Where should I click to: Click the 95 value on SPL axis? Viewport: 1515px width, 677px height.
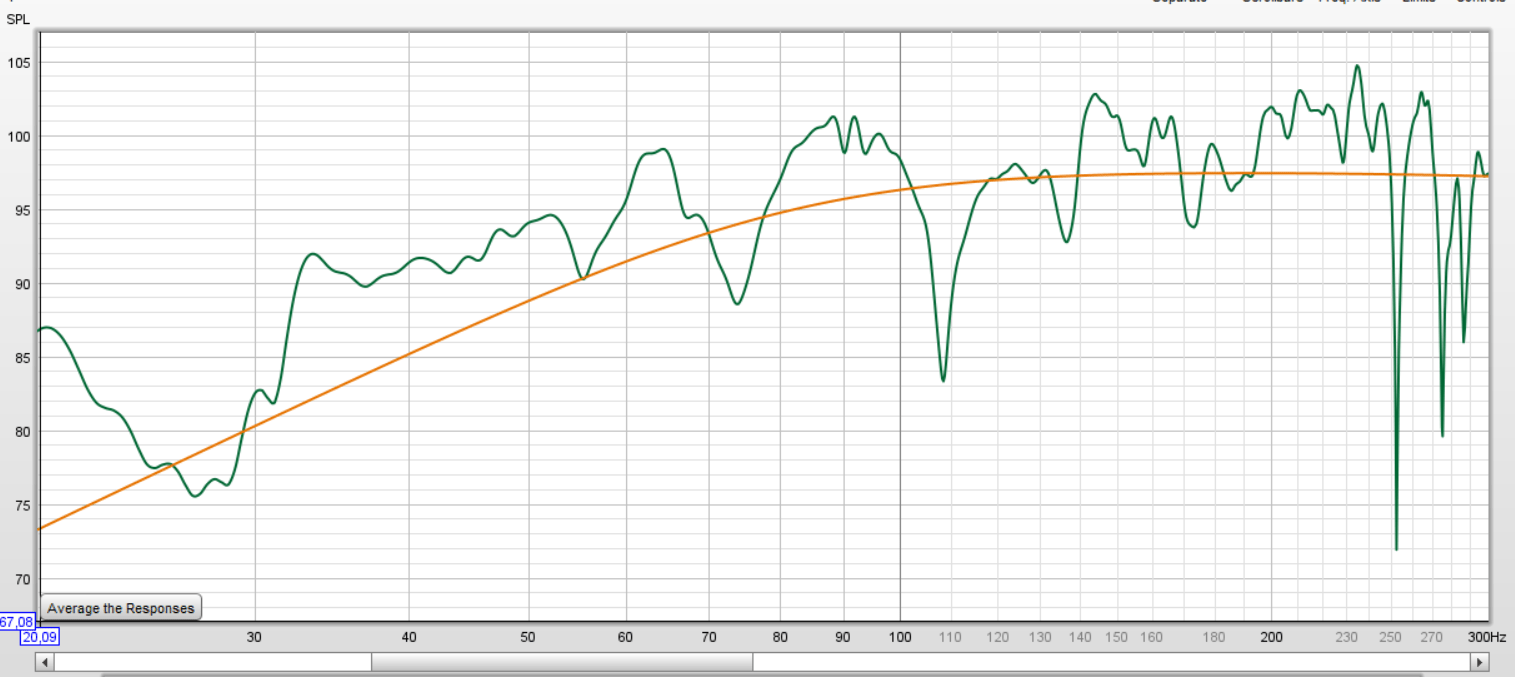click(24, 211)
